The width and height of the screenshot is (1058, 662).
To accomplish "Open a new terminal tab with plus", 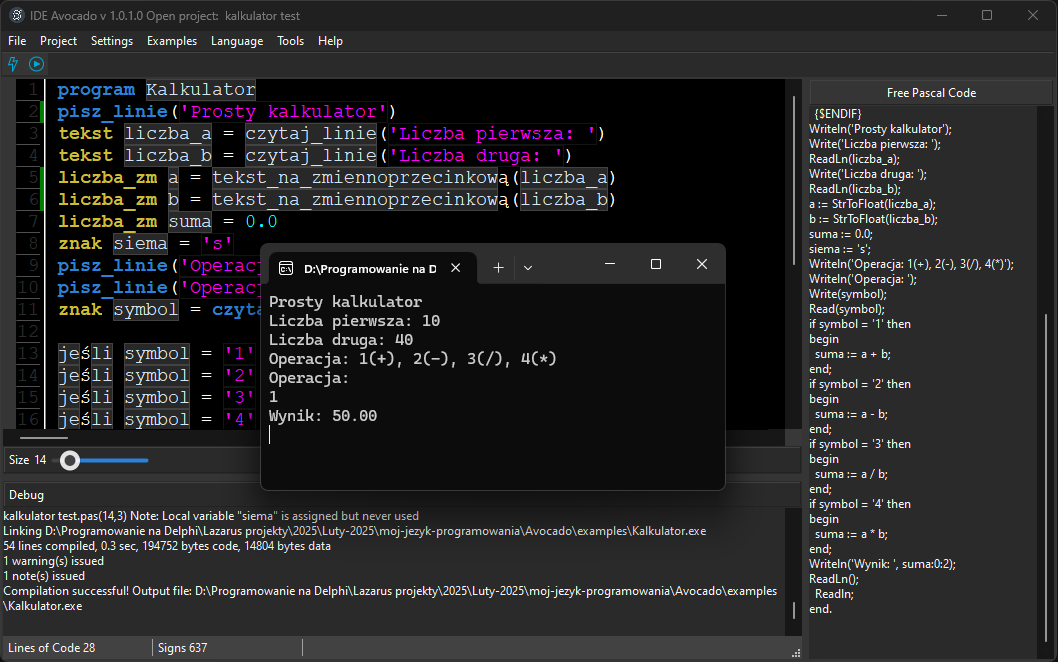I will (x=498, y=268).
